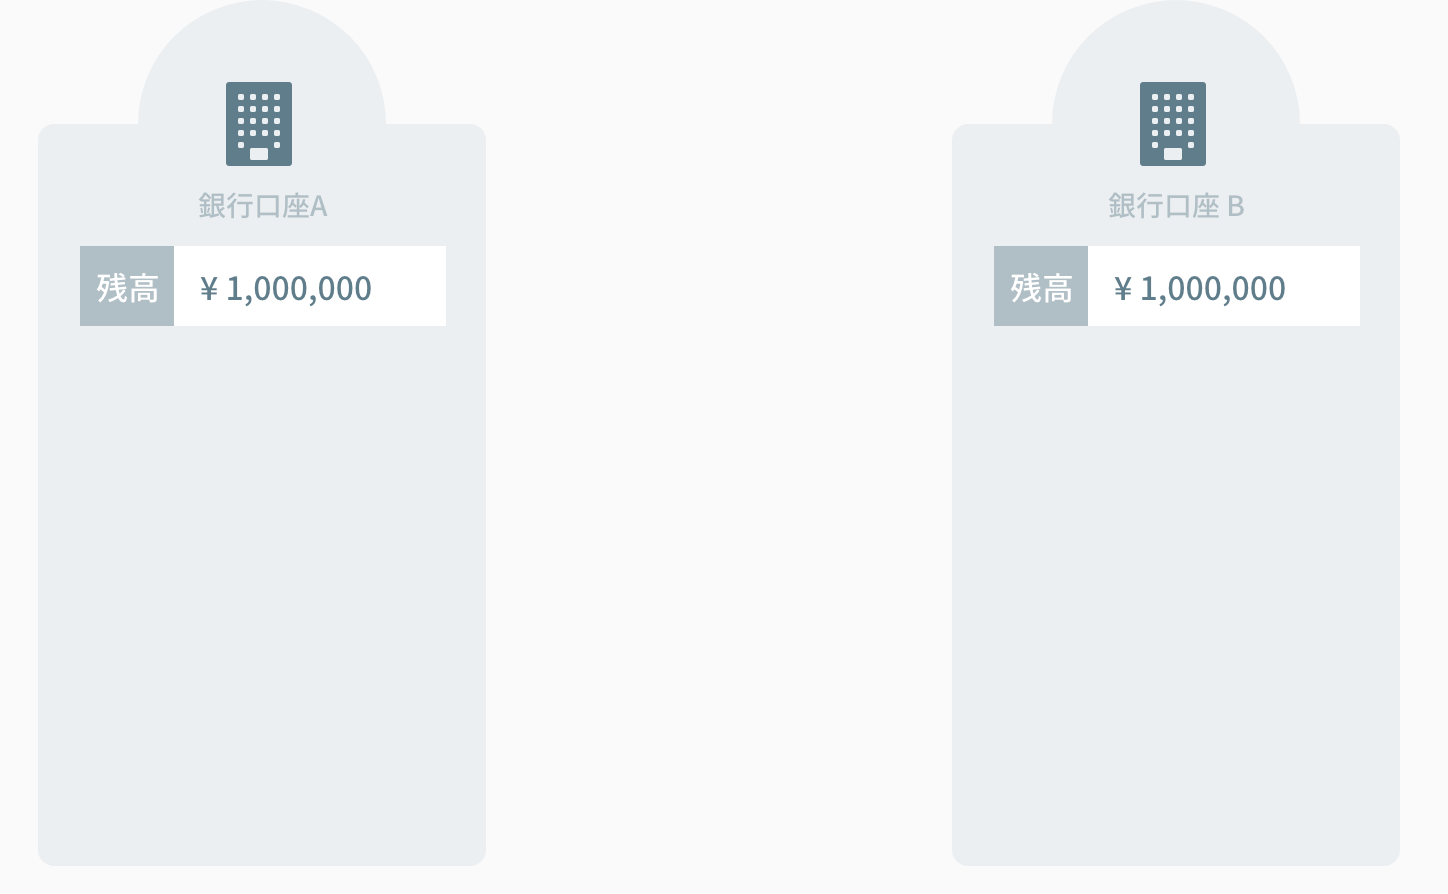This screenshot has width=1448, height=894.
Task: Click the 1,000,000 amount in account A
Action: tap(299, 289)
